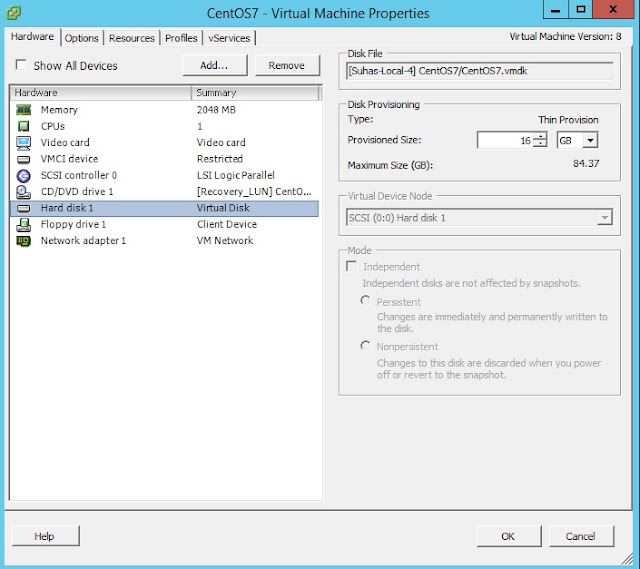Click the Network adapter 1 icon
Viewport: 640px width, 569px height.
(x=23, y=241)
